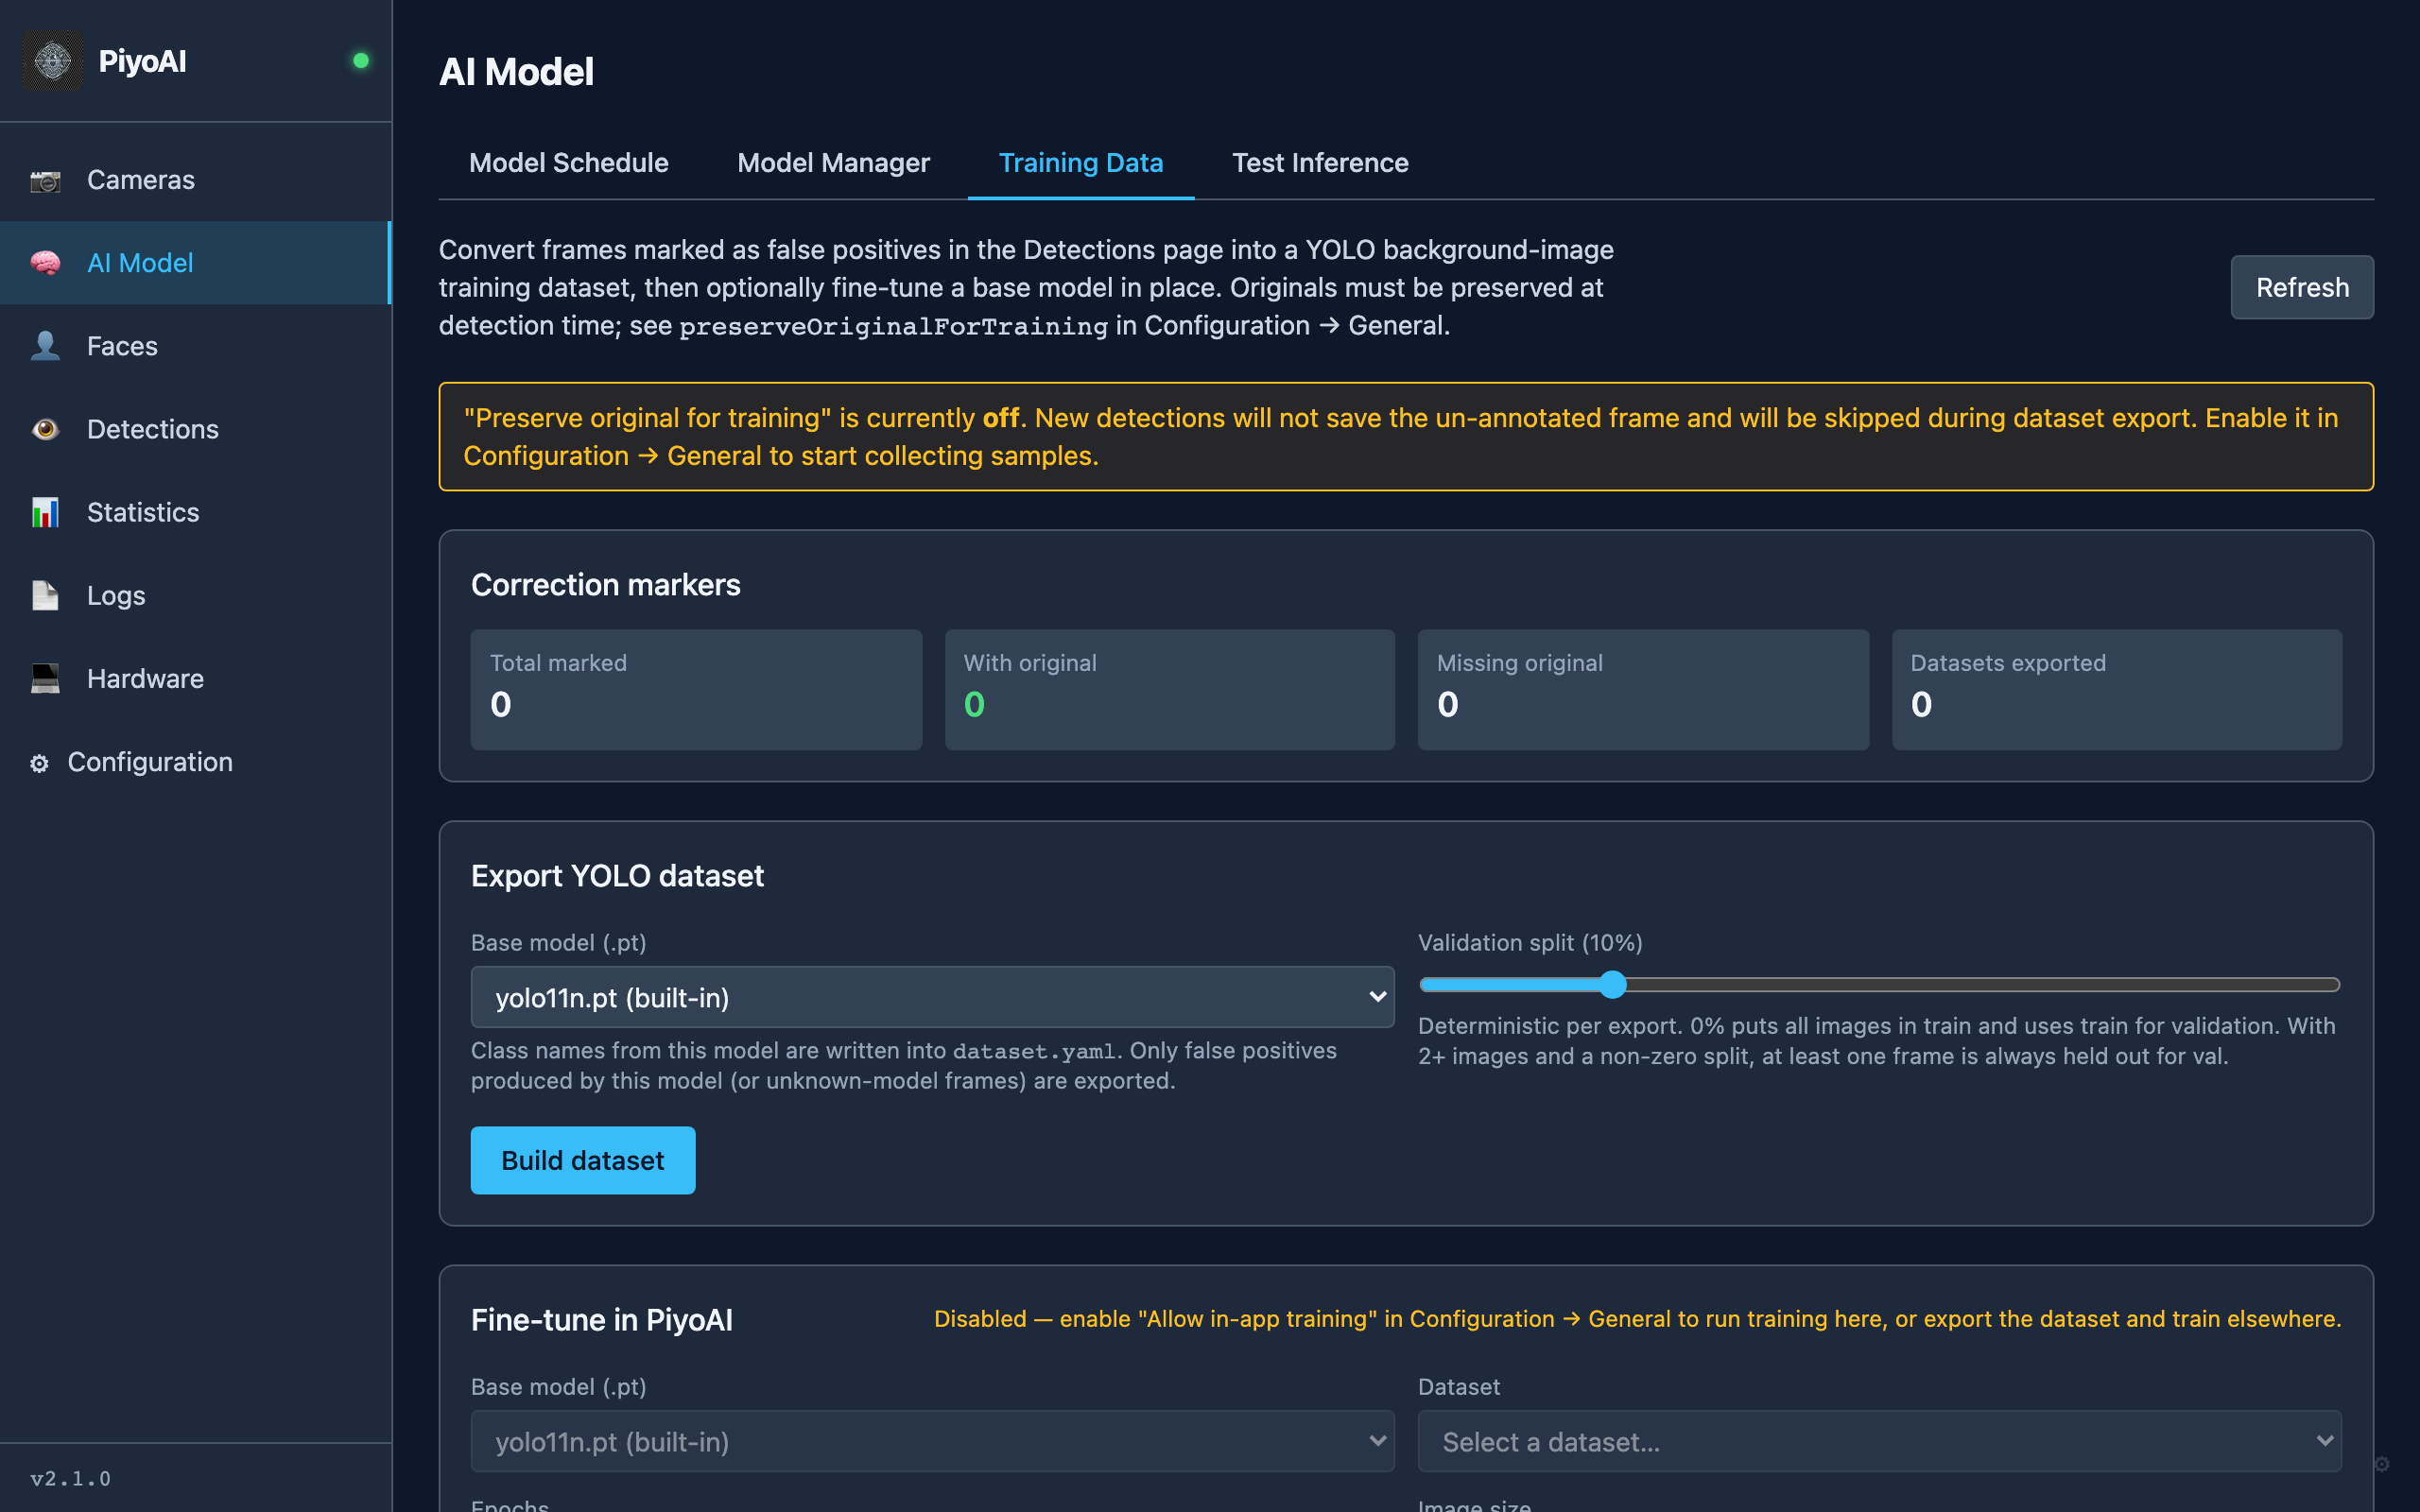Click the Total marked stat card
Image resolution: width=2420 pixels, height=1512 pixels.
(x=696, y=689)
